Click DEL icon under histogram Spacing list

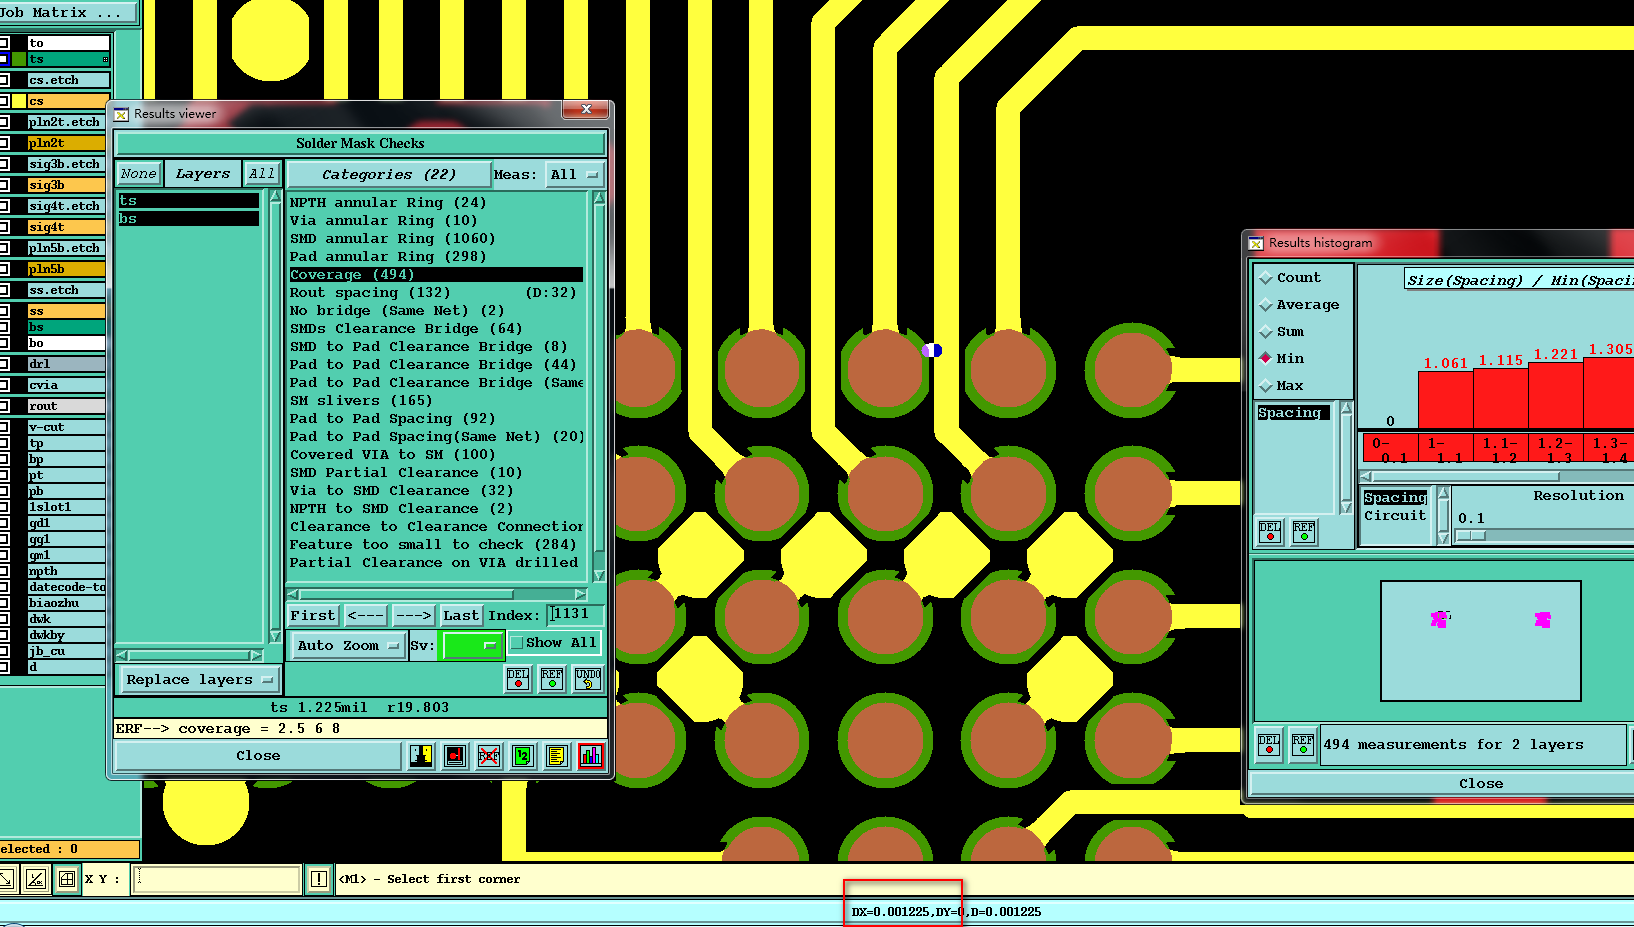coord(1270,532)
